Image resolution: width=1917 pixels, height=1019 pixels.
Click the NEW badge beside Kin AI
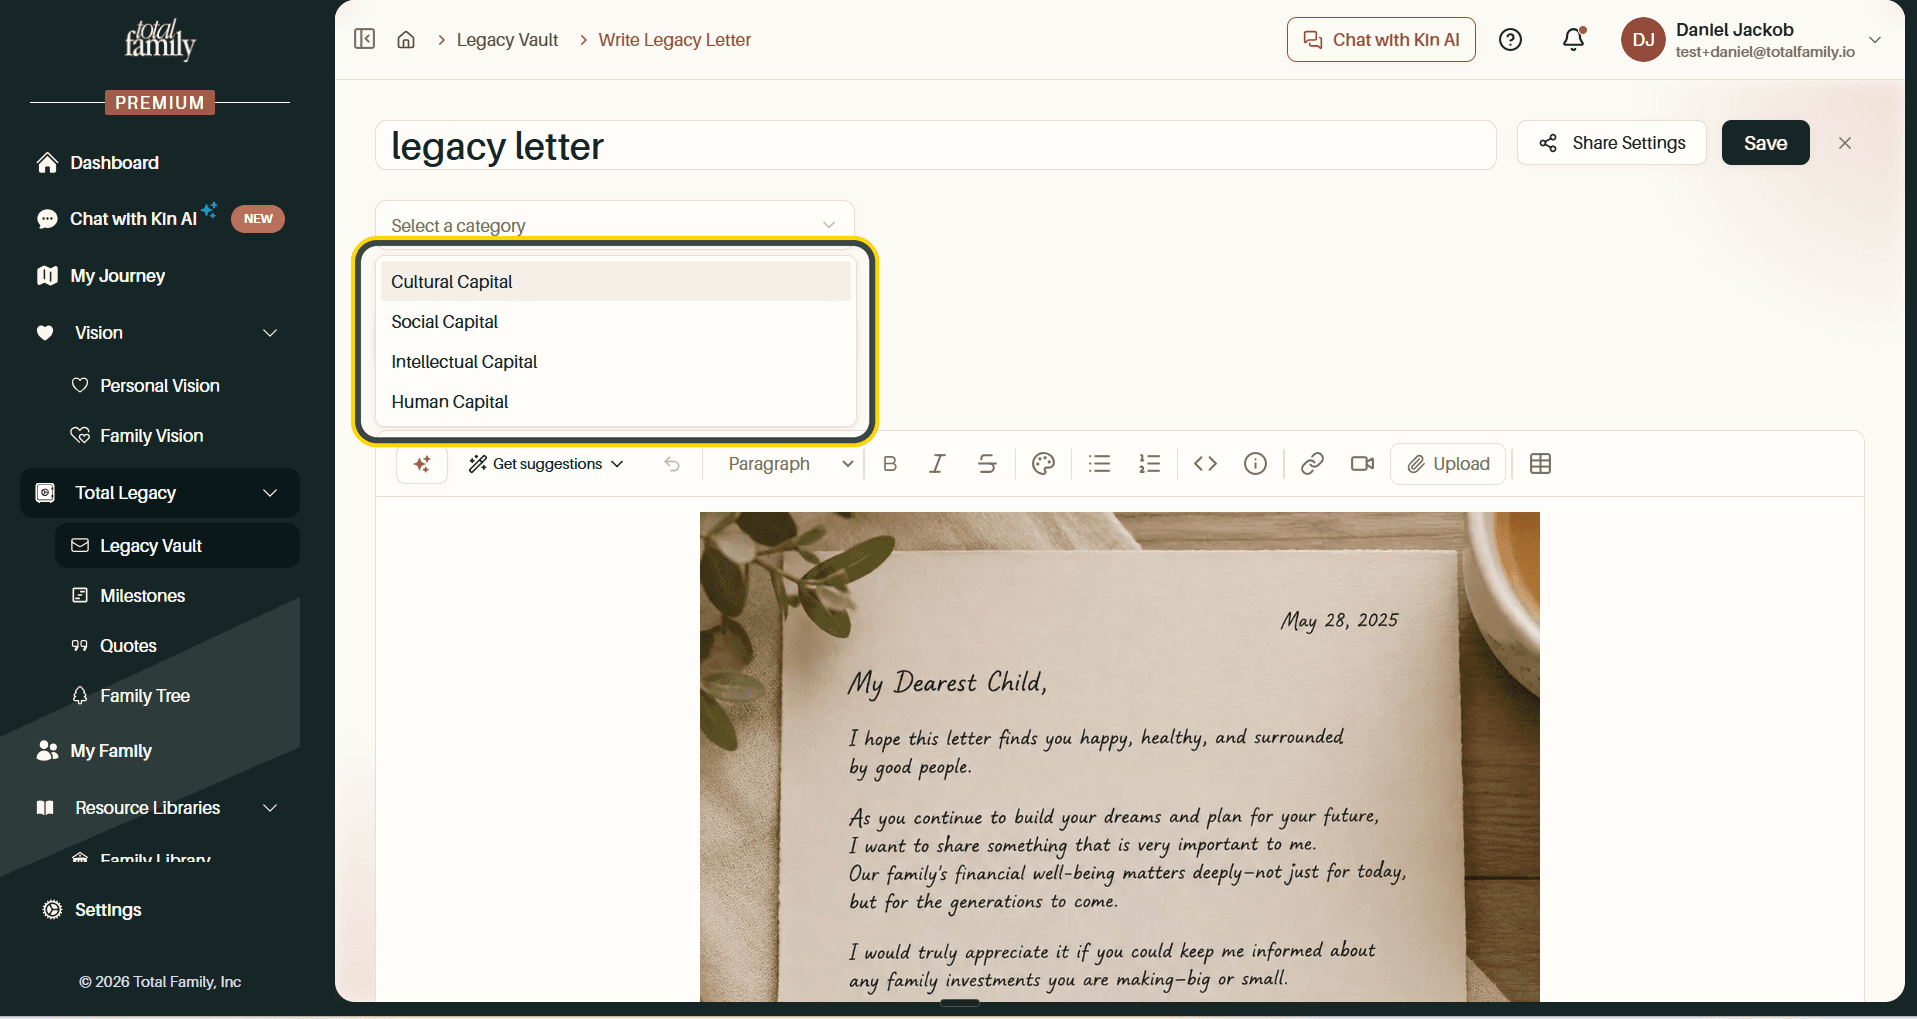point(258,219)
